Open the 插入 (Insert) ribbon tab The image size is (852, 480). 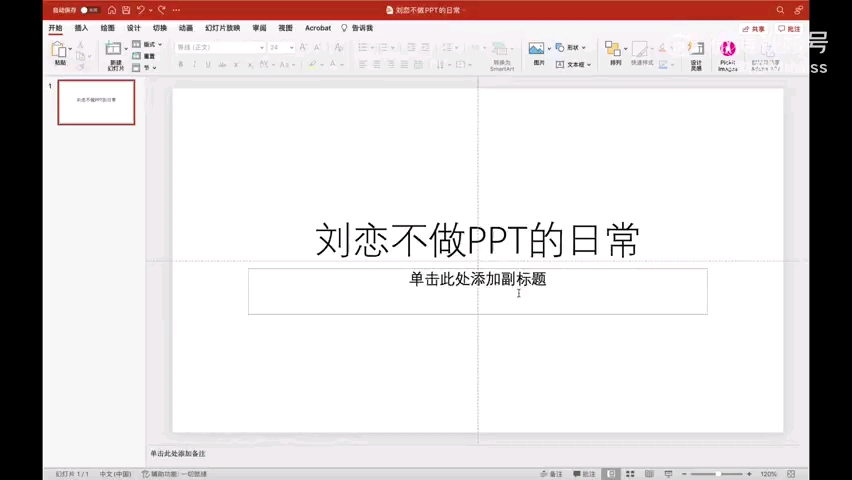point(81,28)
